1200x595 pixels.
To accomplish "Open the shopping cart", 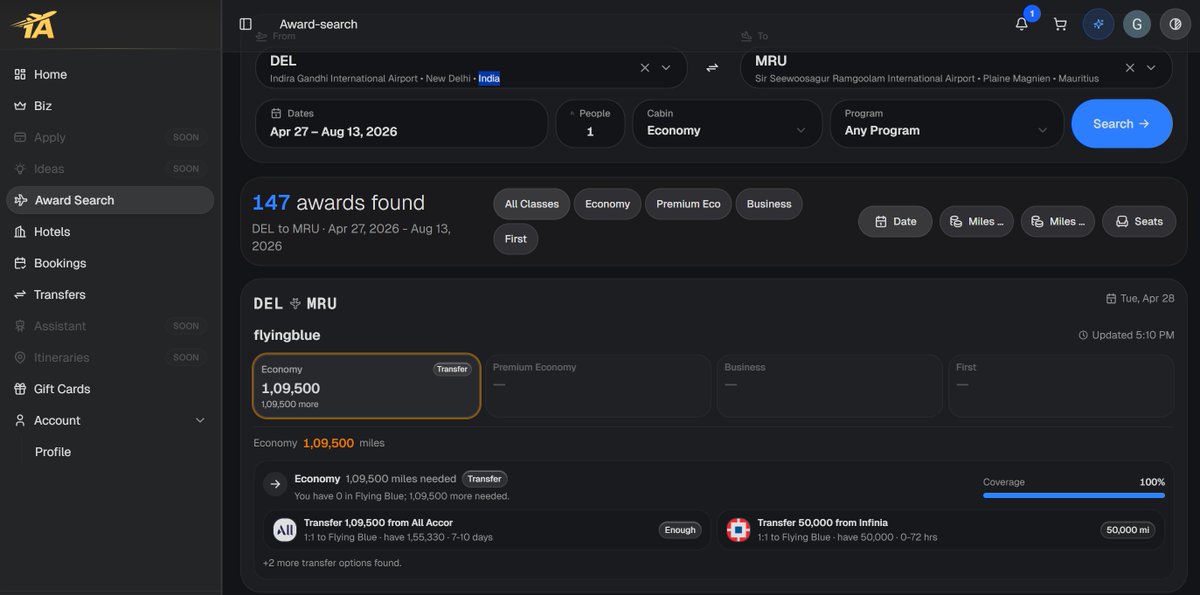I will coord(1060,24).
